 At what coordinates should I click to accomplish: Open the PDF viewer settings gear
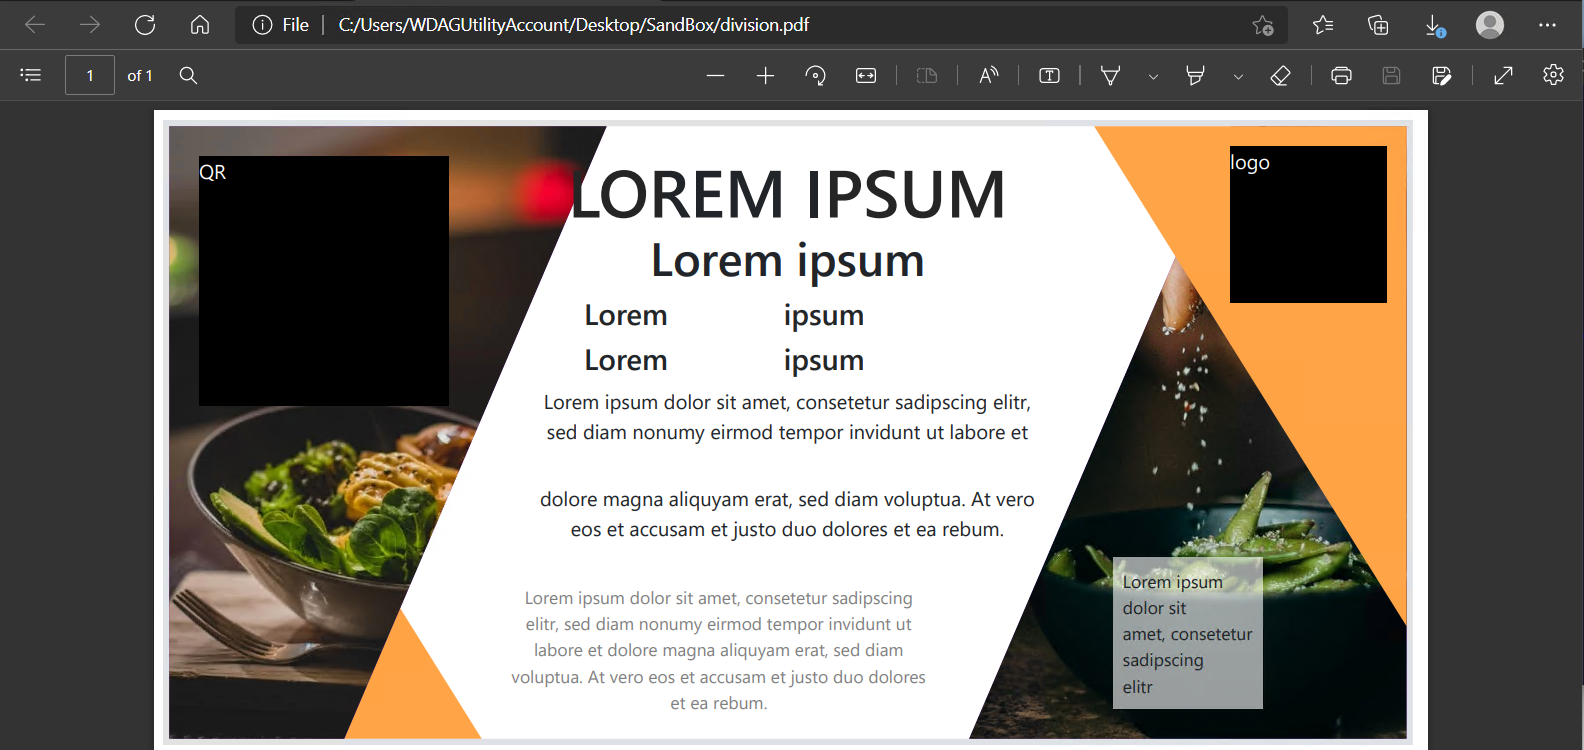click(1553, 75)
